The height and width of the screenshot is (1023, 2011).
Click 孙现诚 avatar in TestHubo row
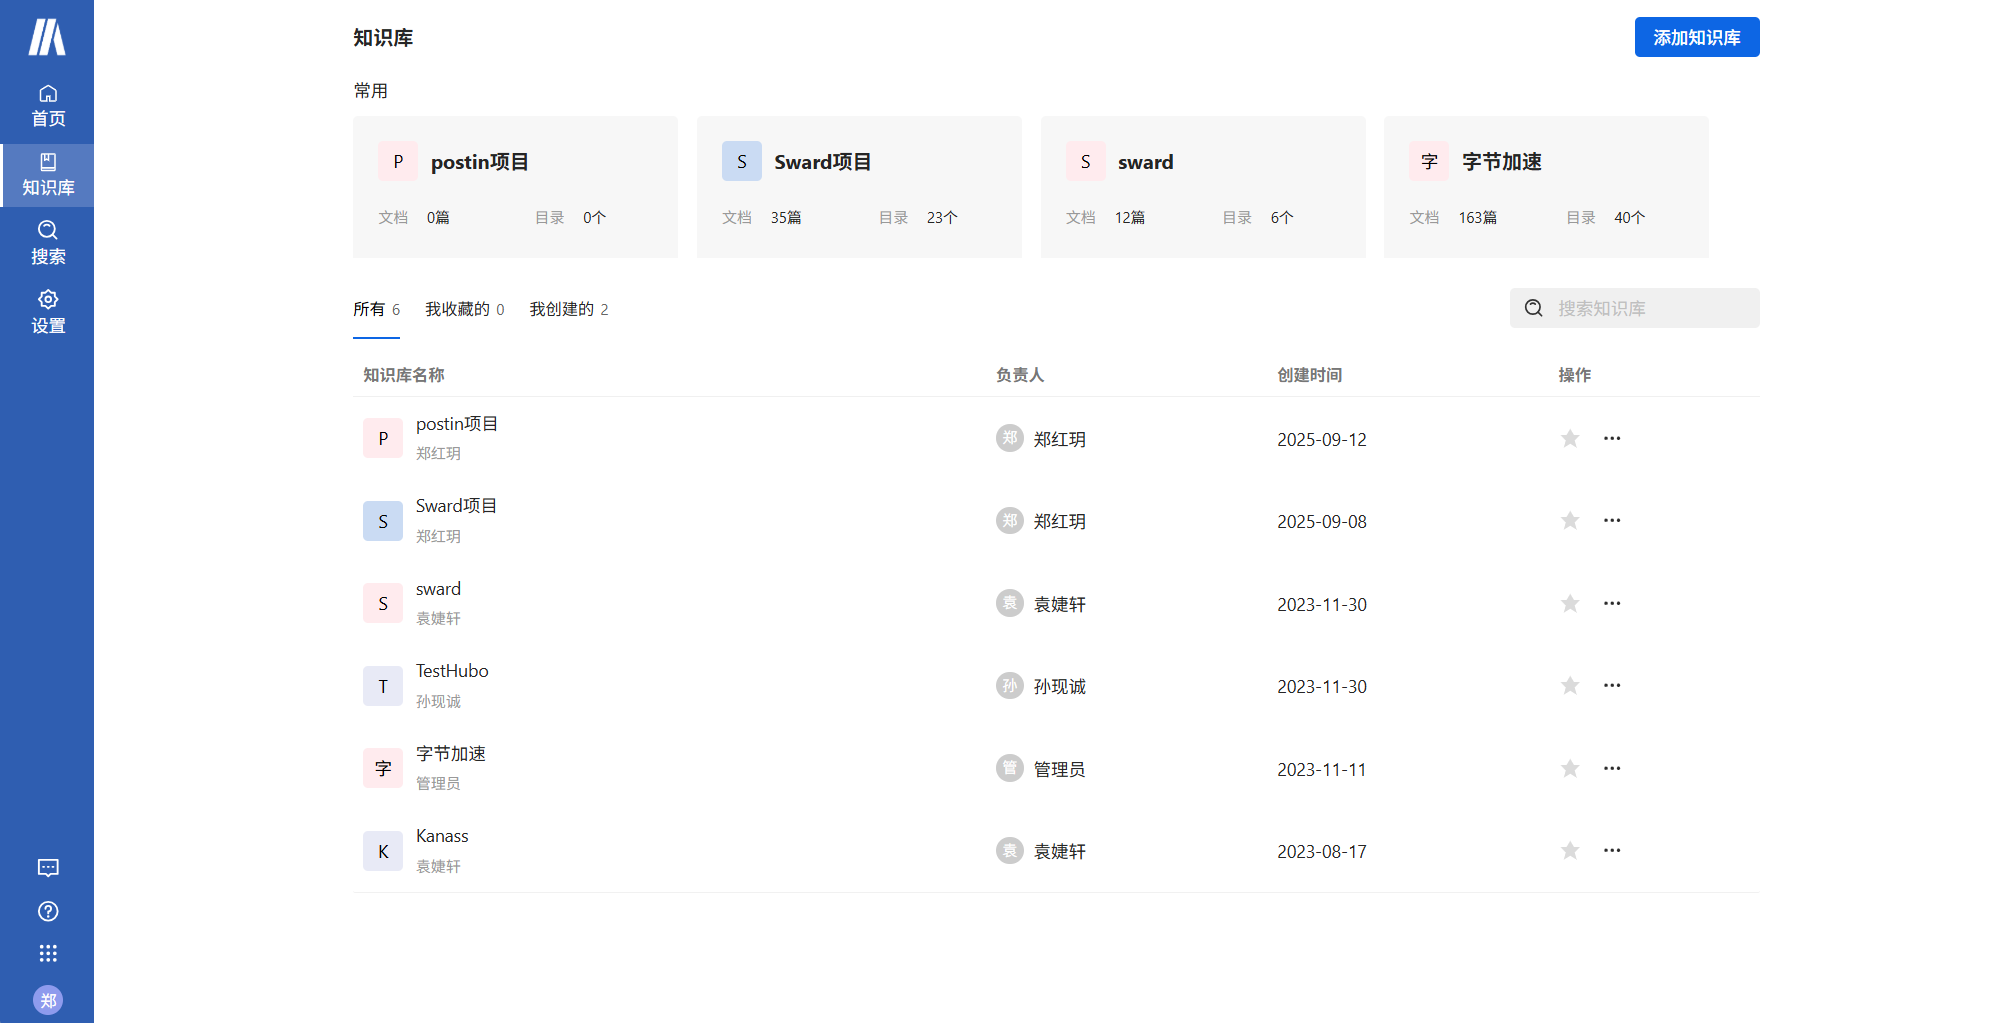tap(1010, 685)
